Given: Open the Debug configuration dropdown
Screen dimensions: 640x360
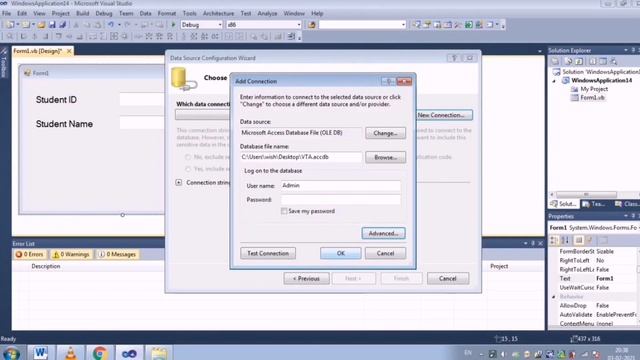Looking at the screenshot, I should (x=220, y=25).
